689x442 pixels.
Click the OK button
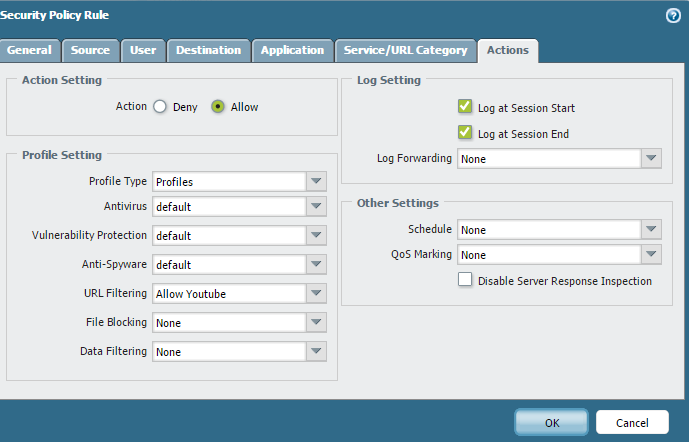click(552, 422)
